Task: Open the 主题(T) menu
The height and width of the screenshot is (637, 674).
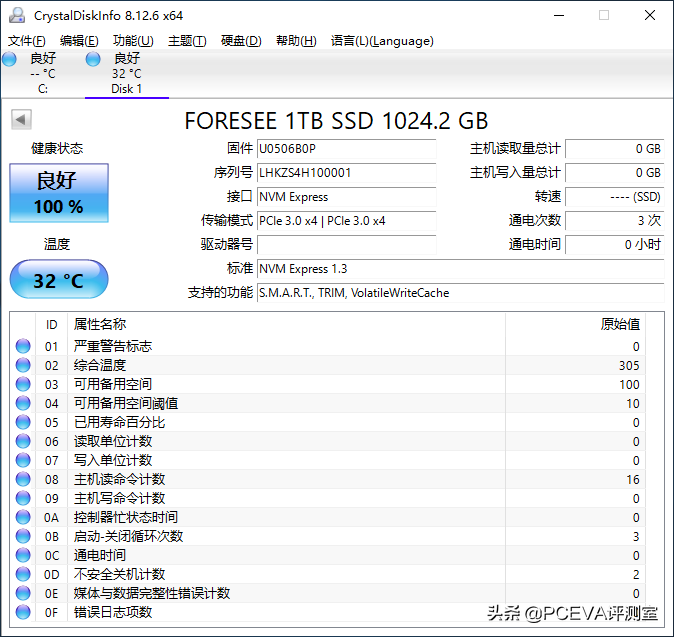Action: coord(187,41)
